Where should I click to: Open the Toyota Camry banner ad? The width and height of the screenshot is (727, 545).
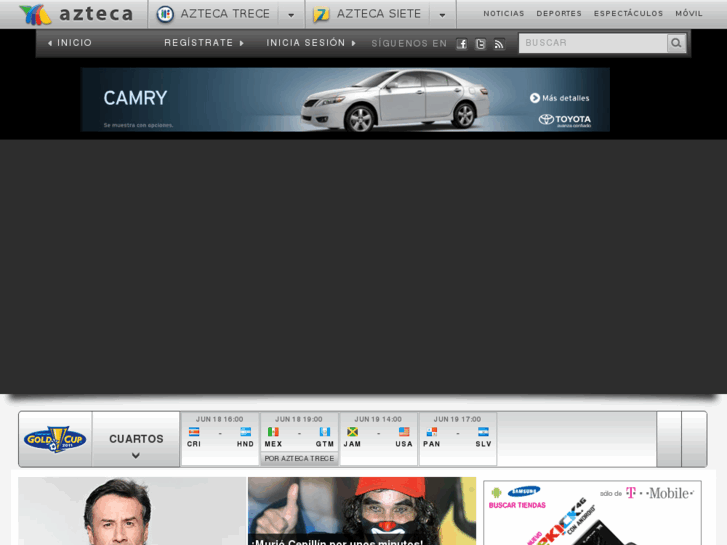(345, 99)
